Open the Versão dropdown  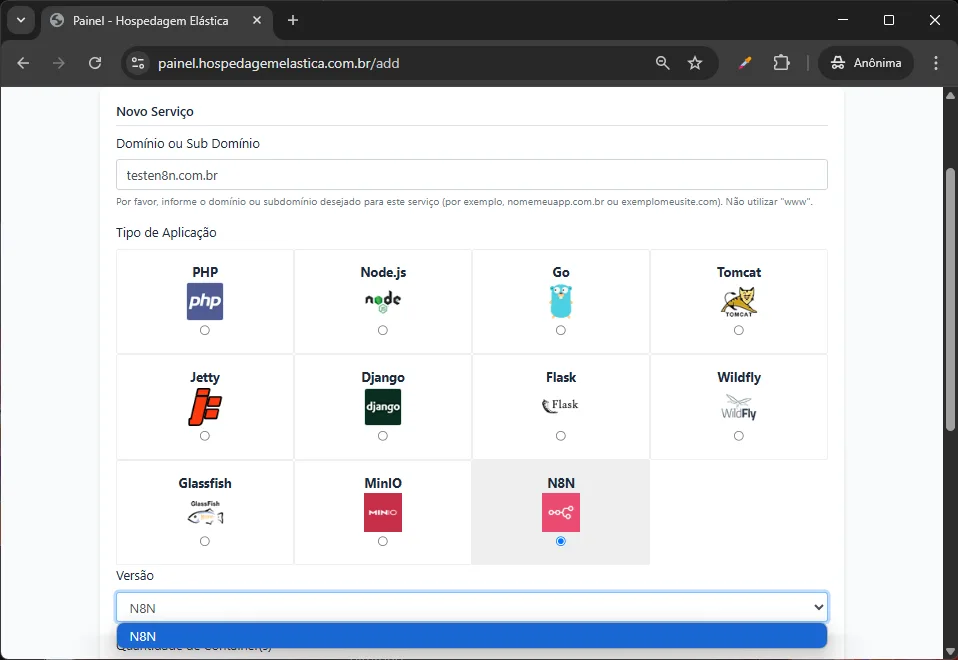[472, 607]
